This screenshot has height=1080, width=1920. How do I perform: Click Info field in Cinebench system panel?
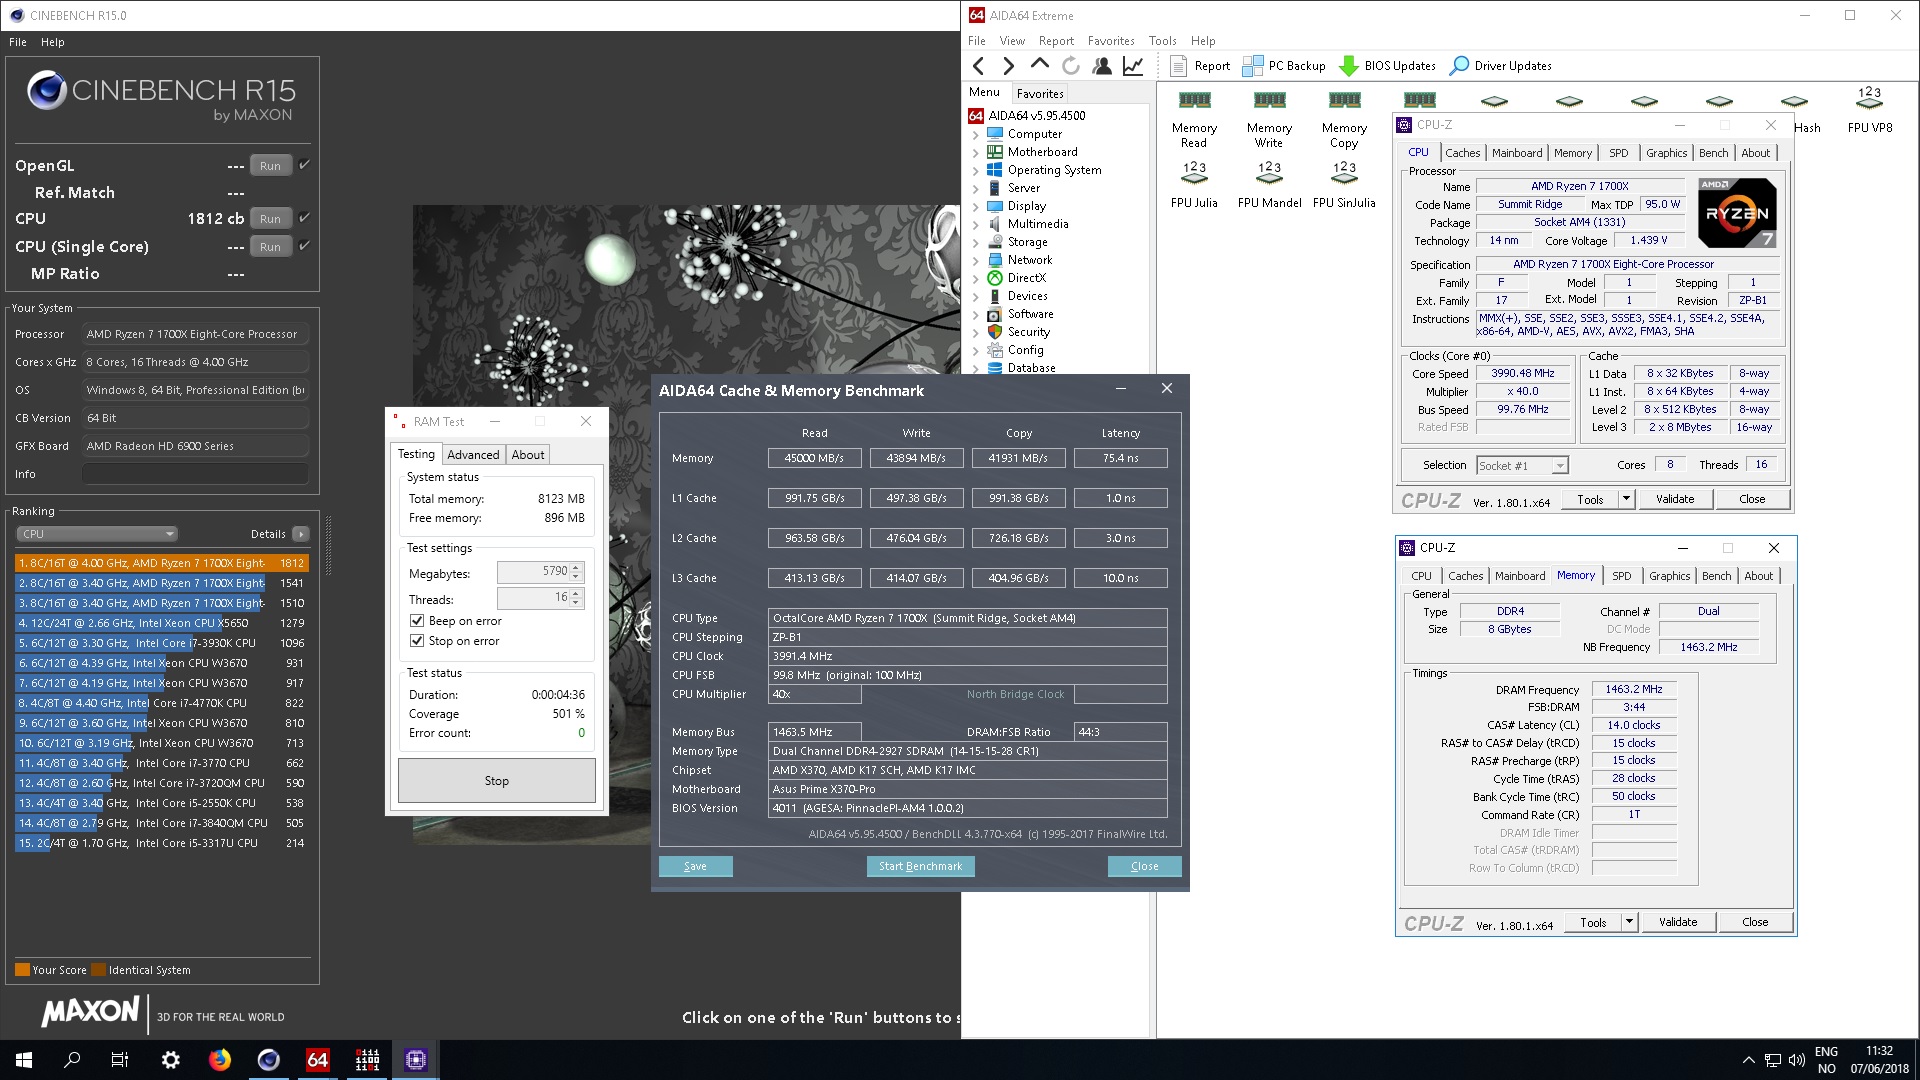[x=196, y=474]
